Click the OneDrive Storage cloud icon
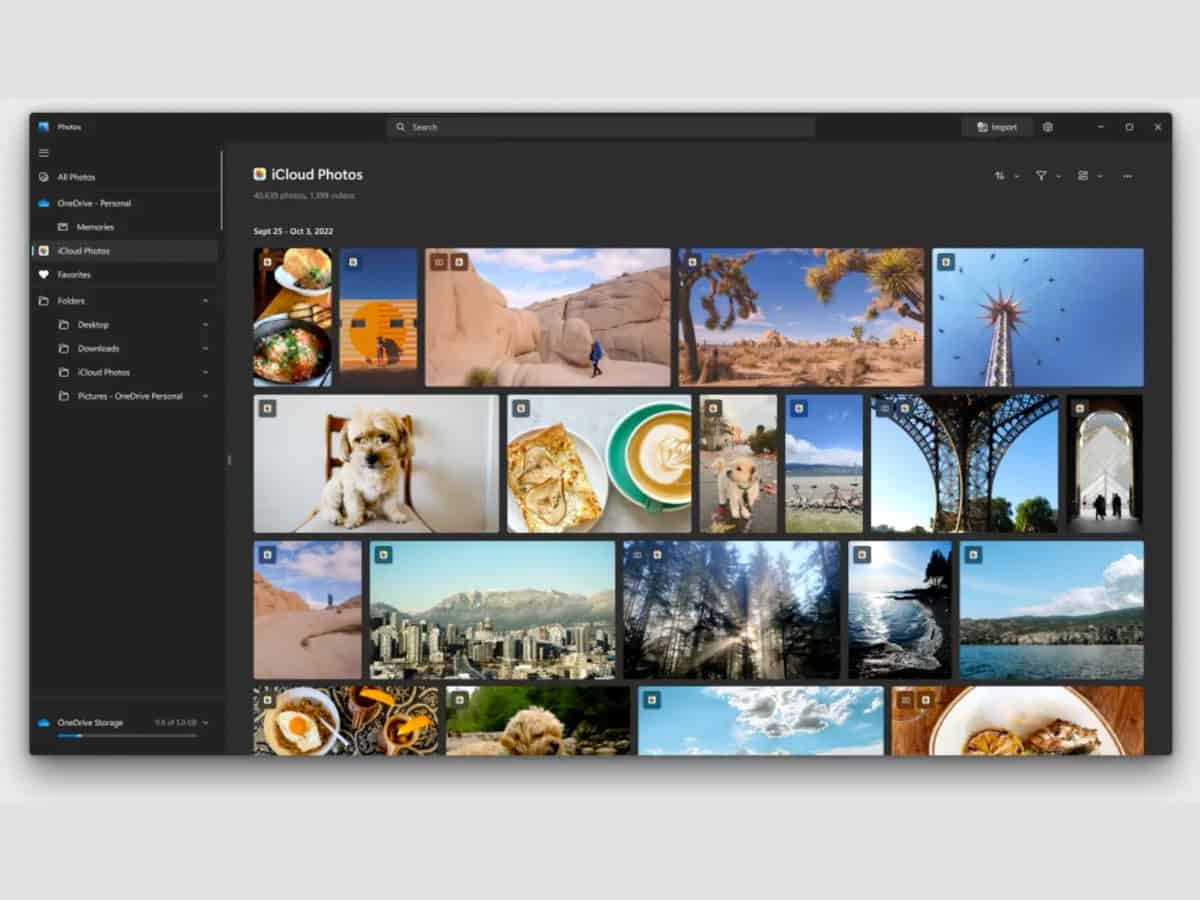The image size is (1200, 900). click(44, 722)
